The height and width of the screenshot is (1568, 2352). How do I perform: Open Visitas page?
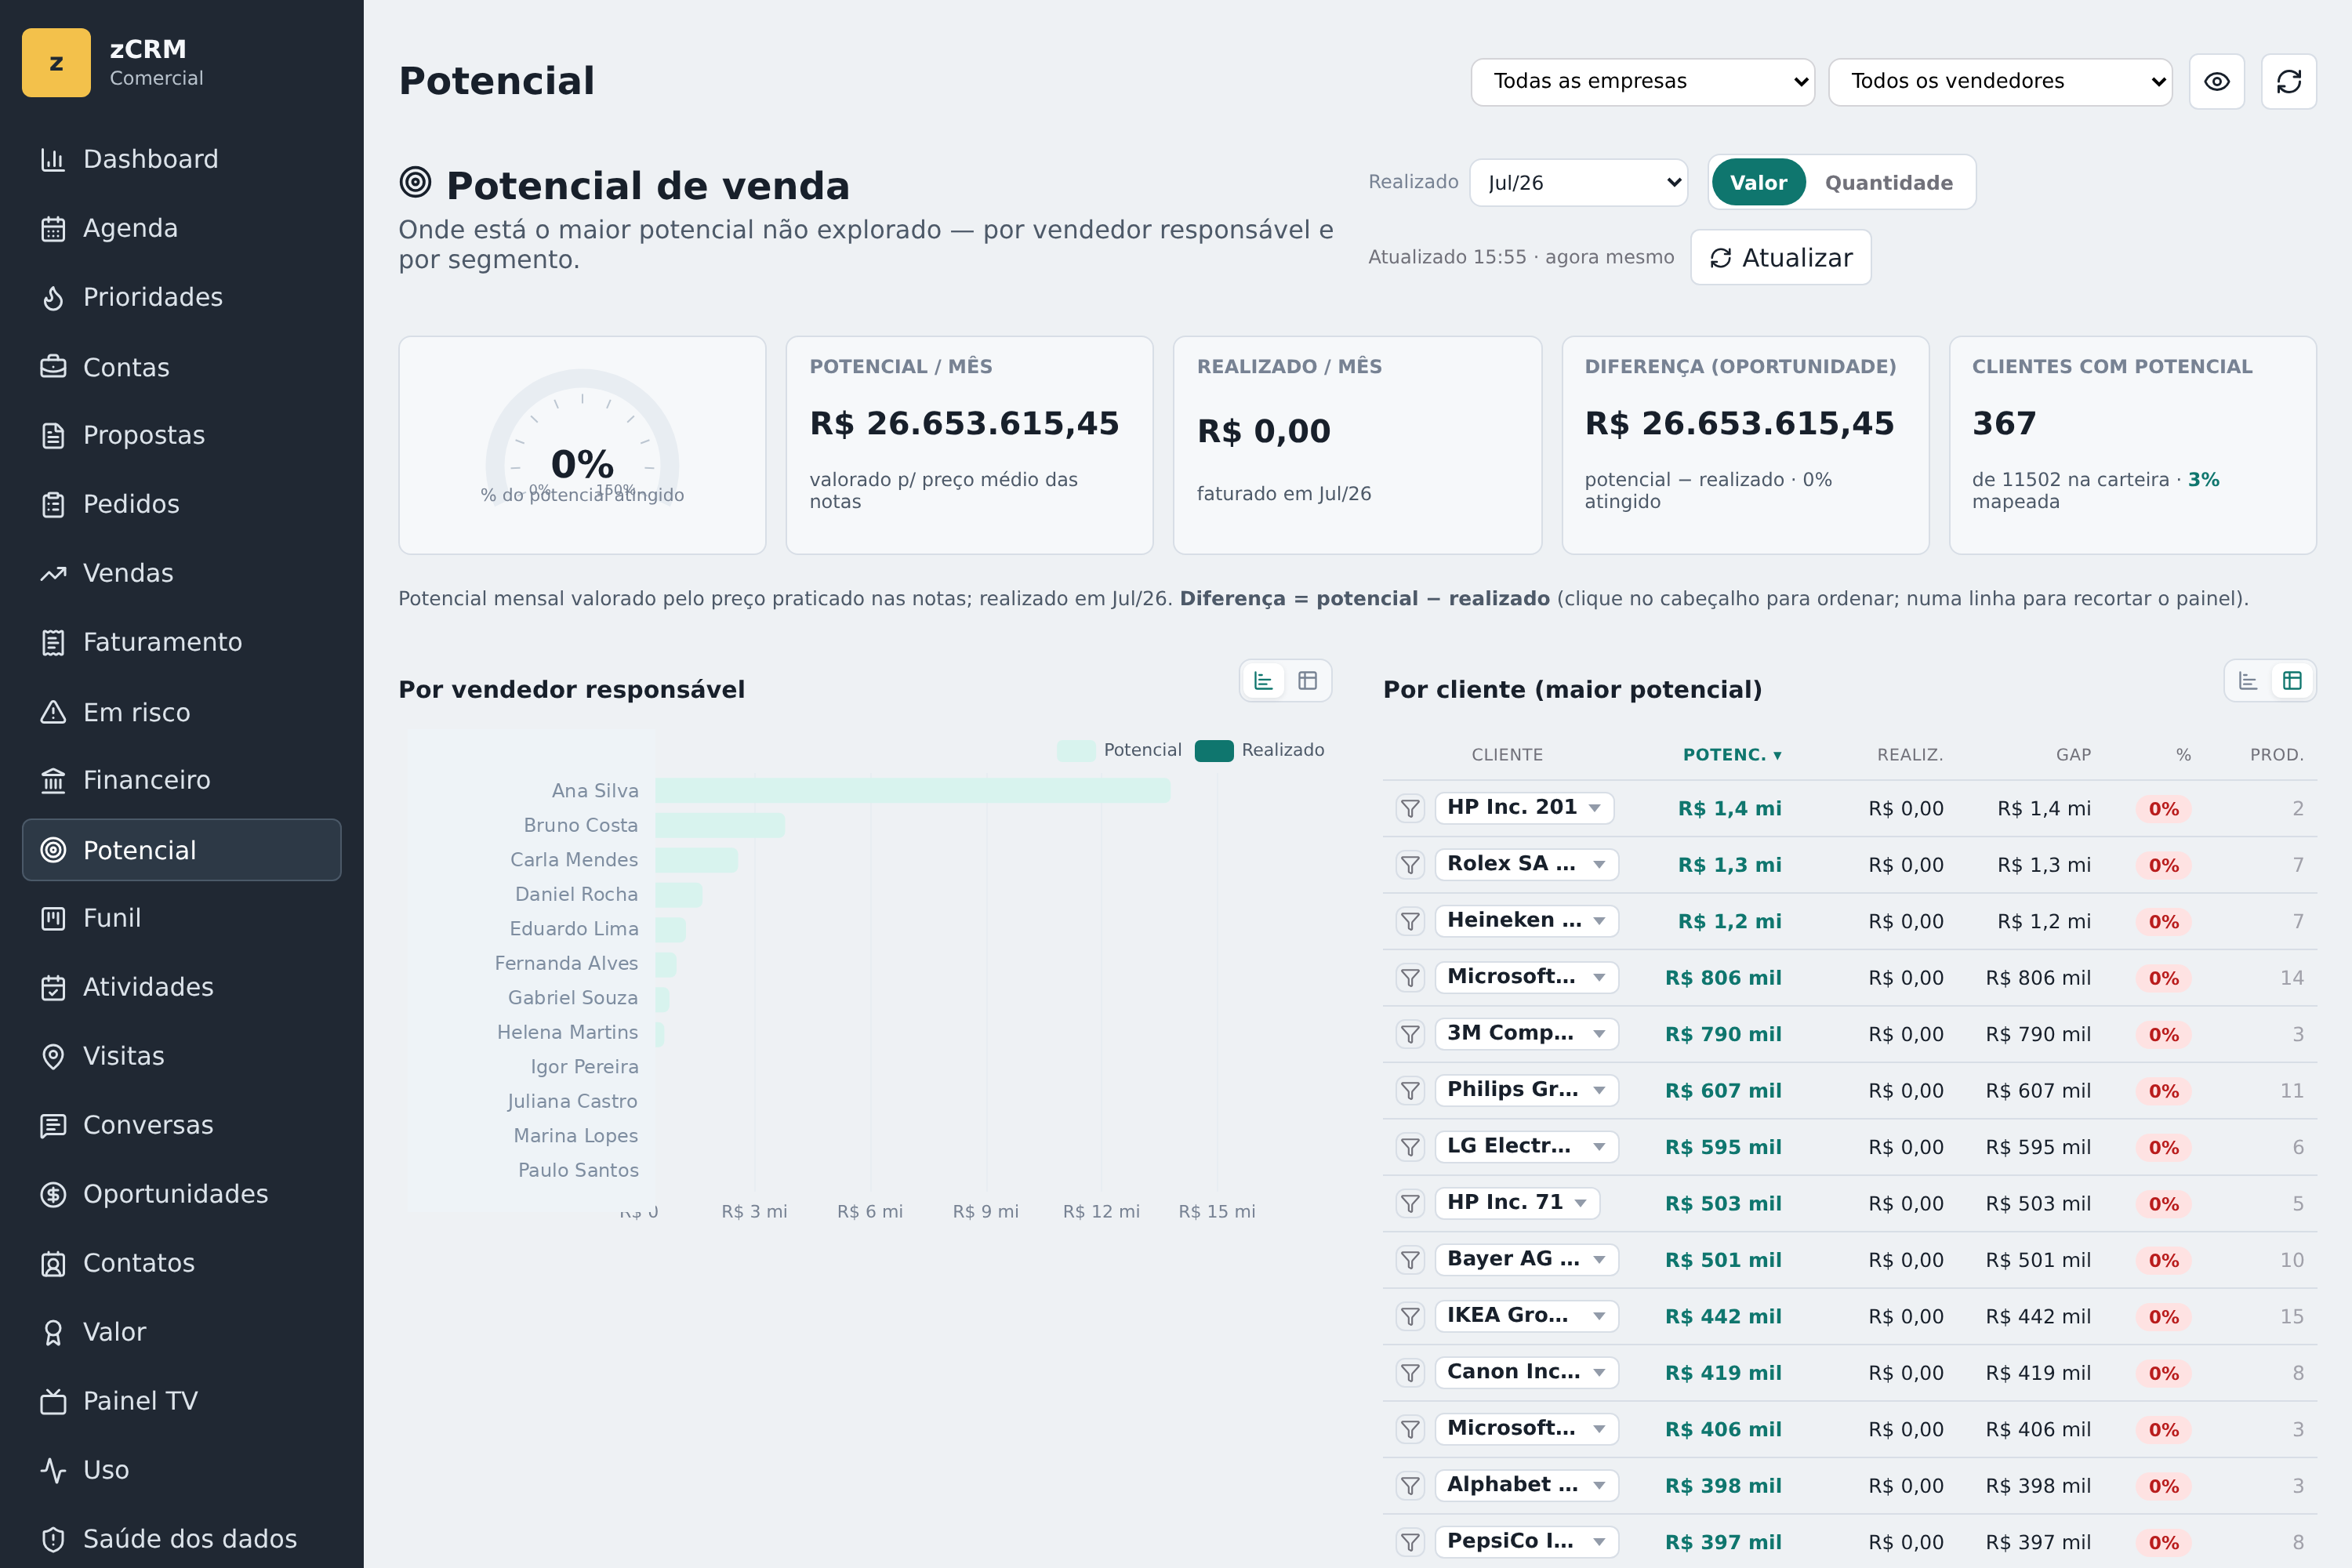click(181, 1056)
